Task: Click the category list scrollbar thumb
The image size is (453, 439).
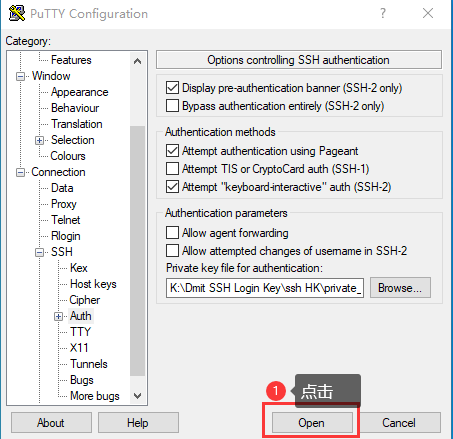Action: click(x=137, y=251)
